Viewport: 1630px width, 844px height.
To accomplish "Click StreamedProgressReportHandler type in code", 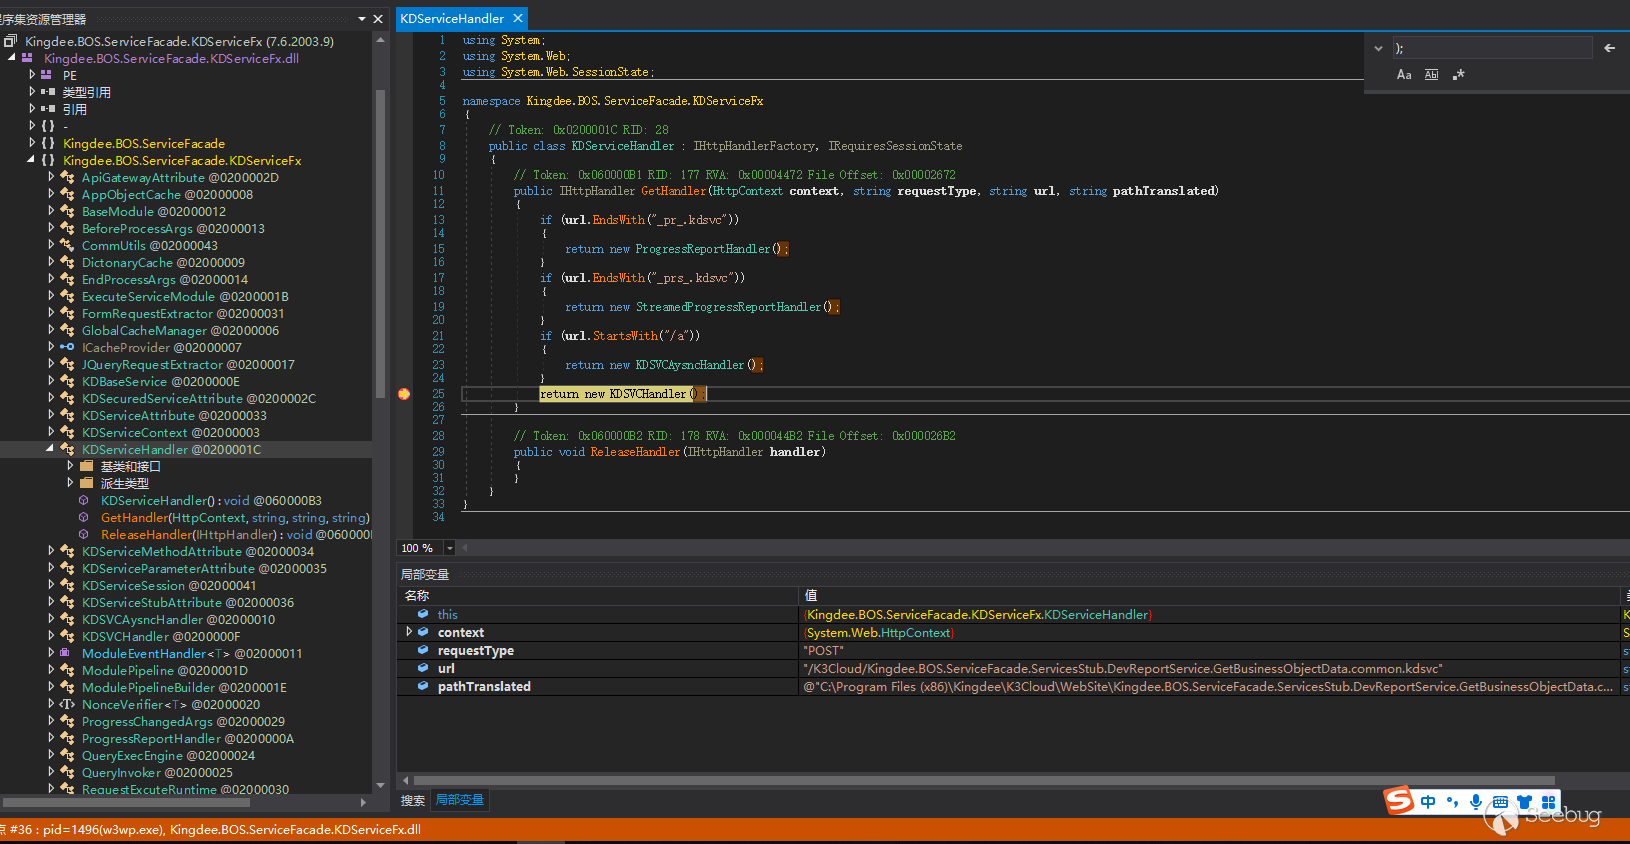I will (x=728, y=307).
